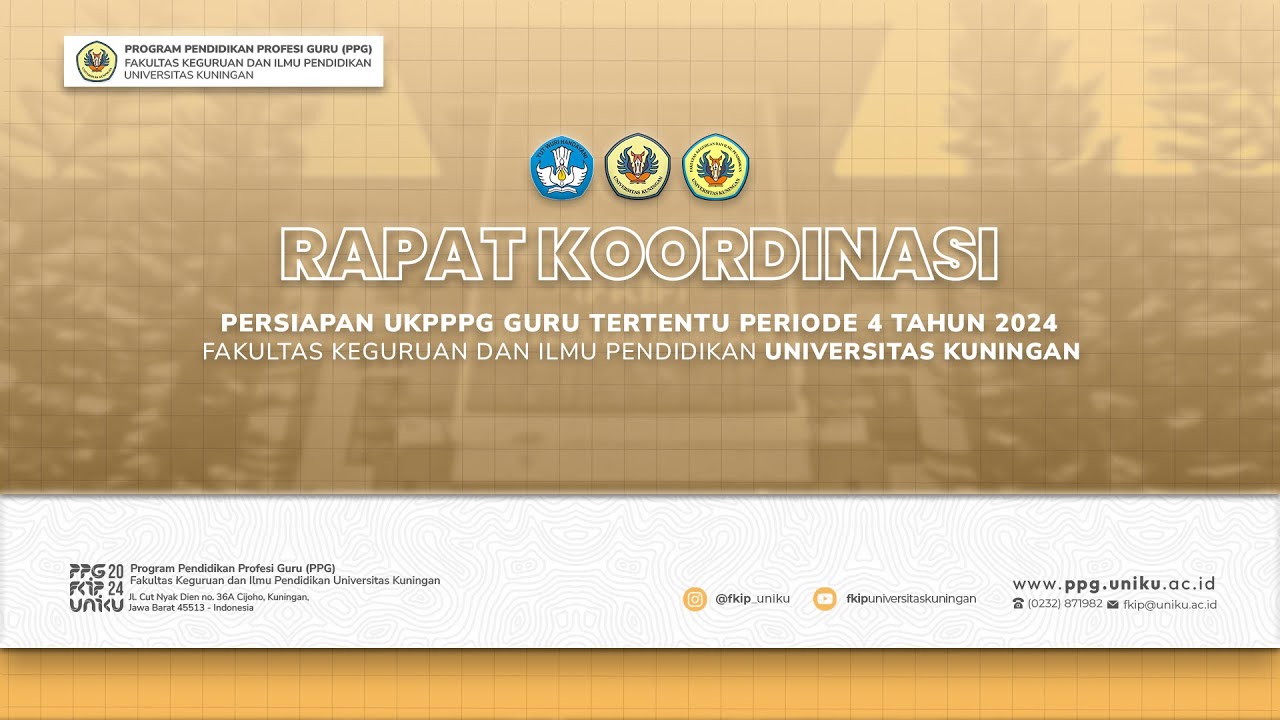Viewport: 1280px width, 720px height.
Task: Click the middle Universitas Kuningan emblem
Action: [638, 167]
